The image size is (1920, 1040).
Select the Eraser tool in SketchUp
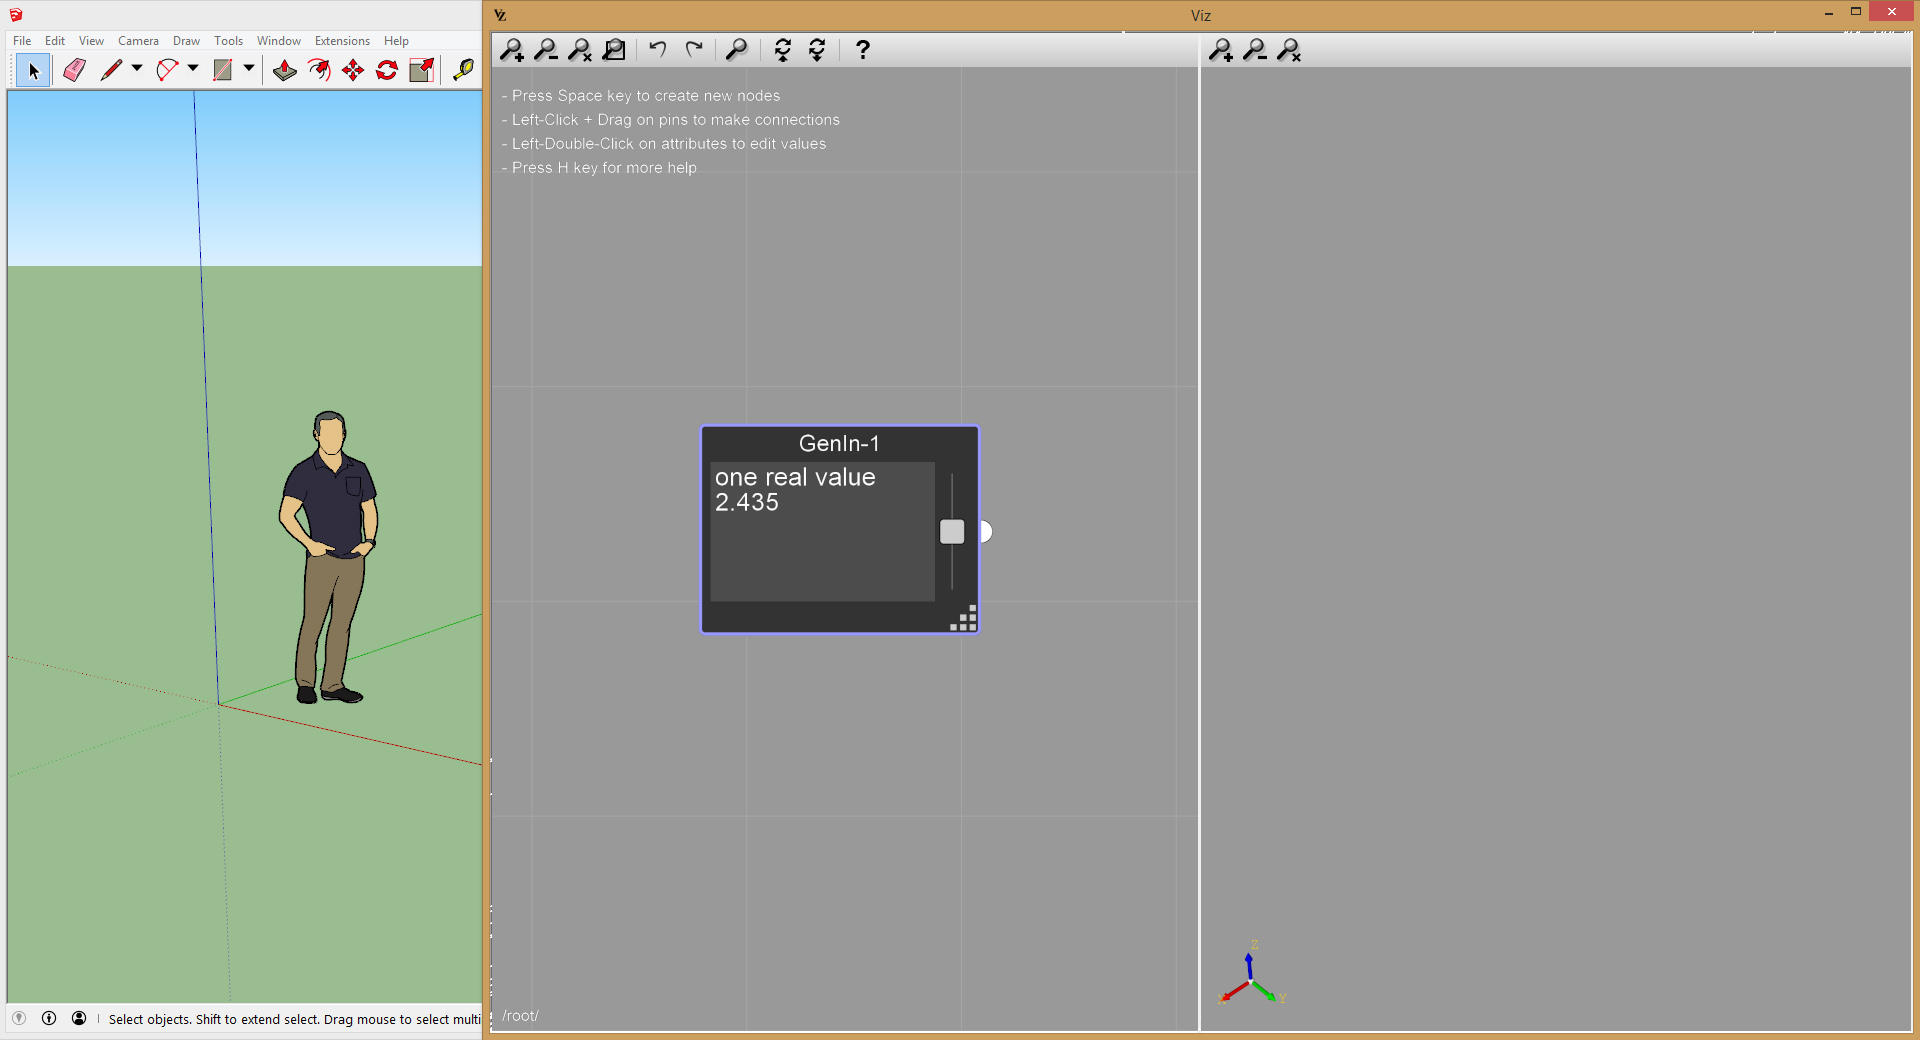click(74, 70)
